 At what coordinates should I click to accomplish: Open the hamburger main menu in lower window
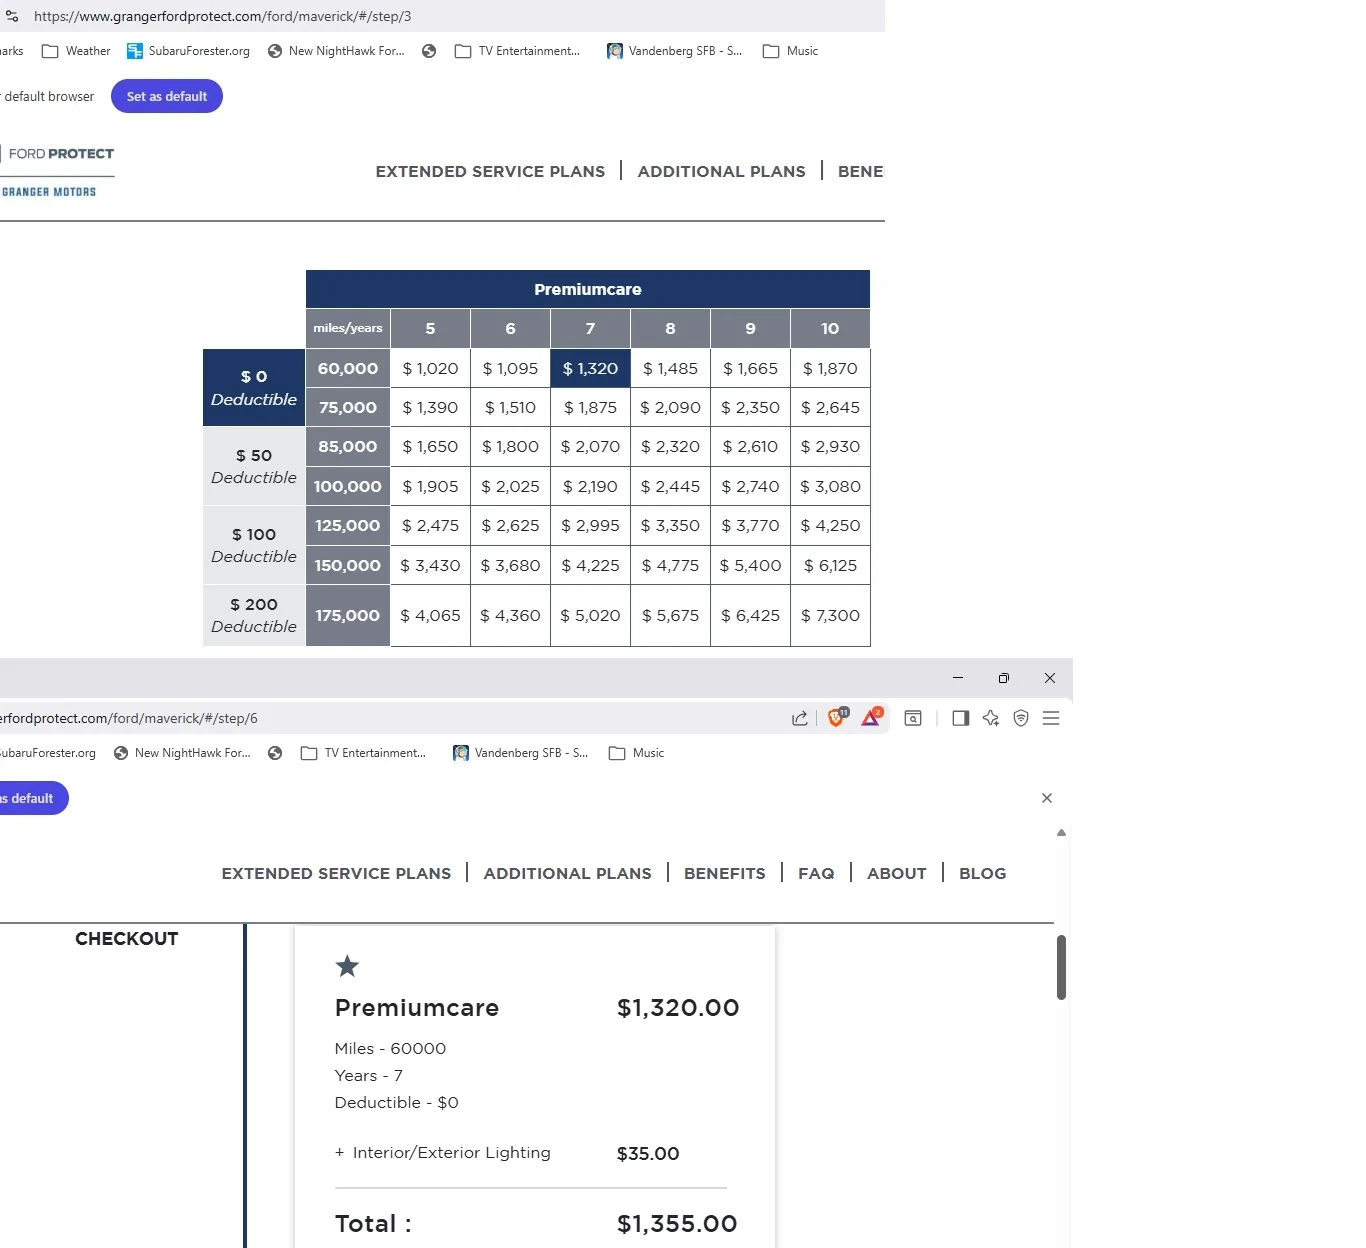pos(1051,718)
